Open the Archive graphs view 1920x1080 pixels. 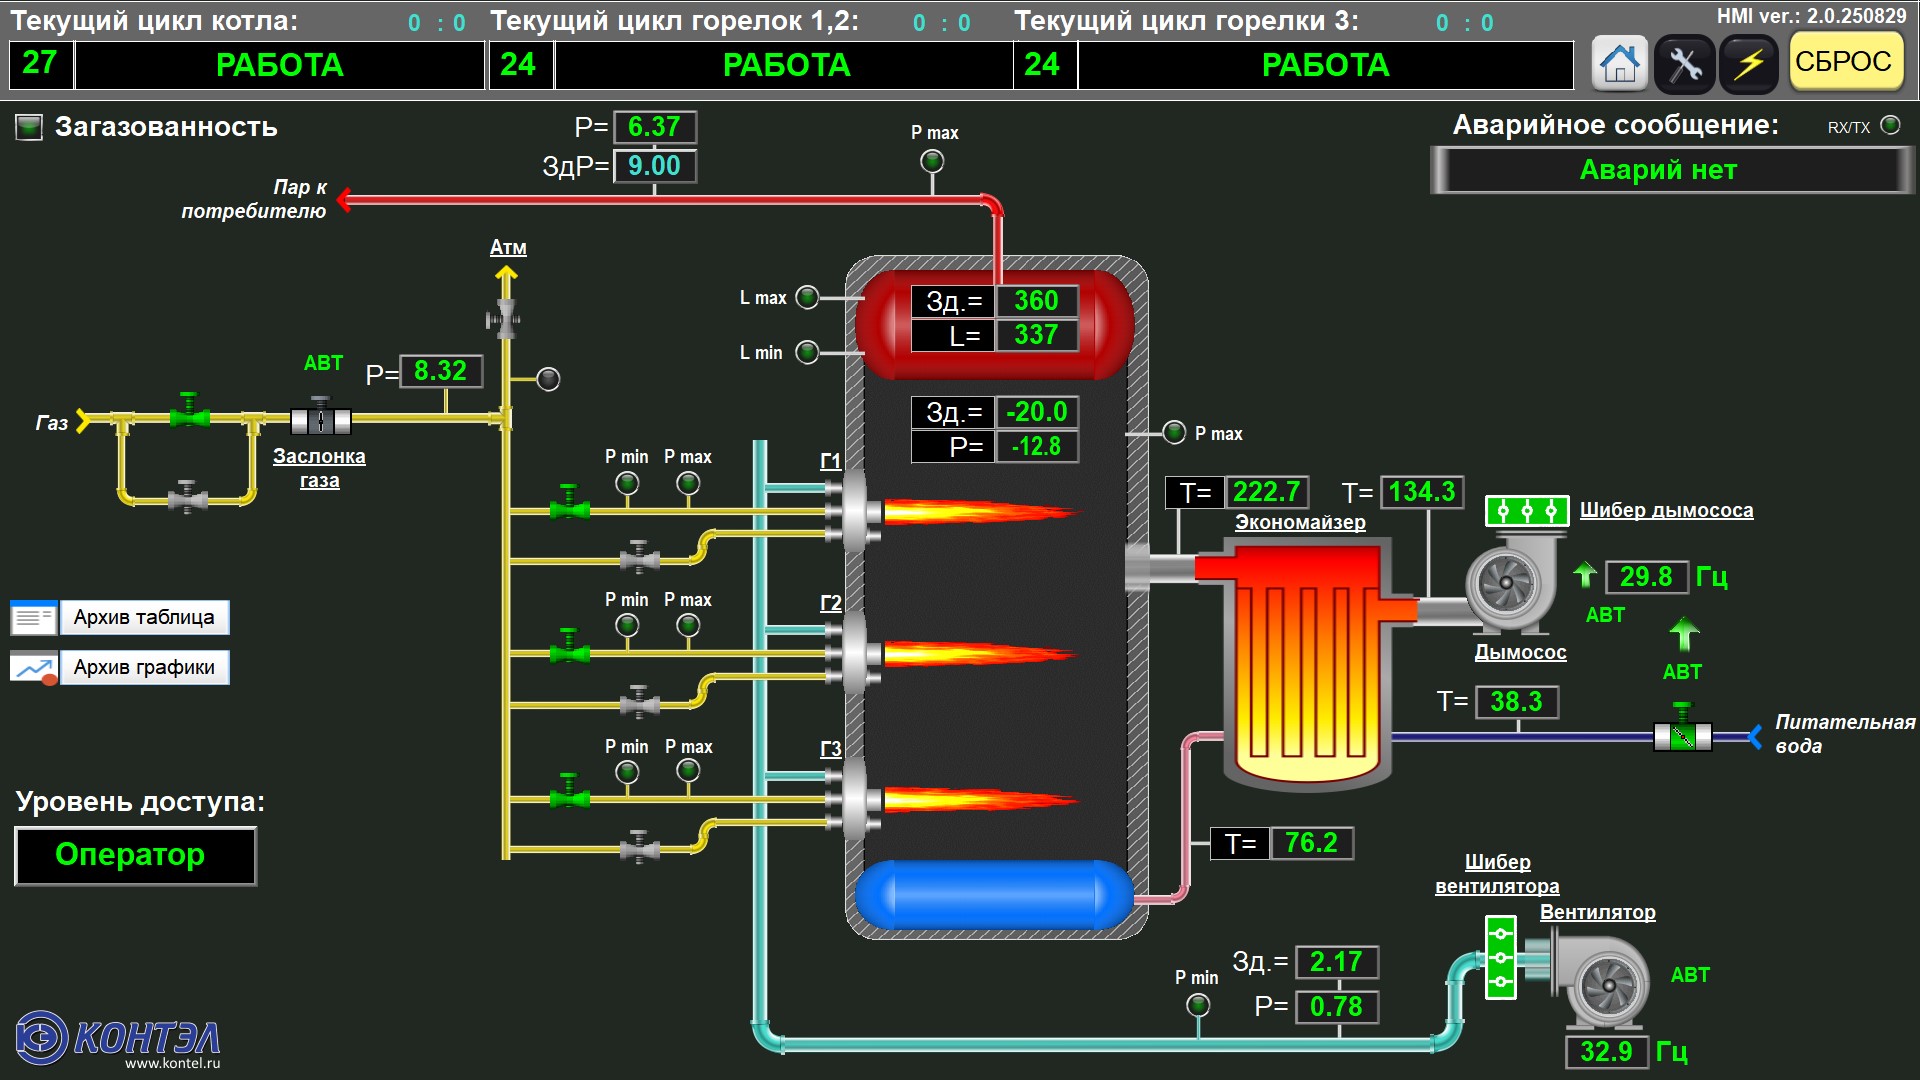coord(144,667)
